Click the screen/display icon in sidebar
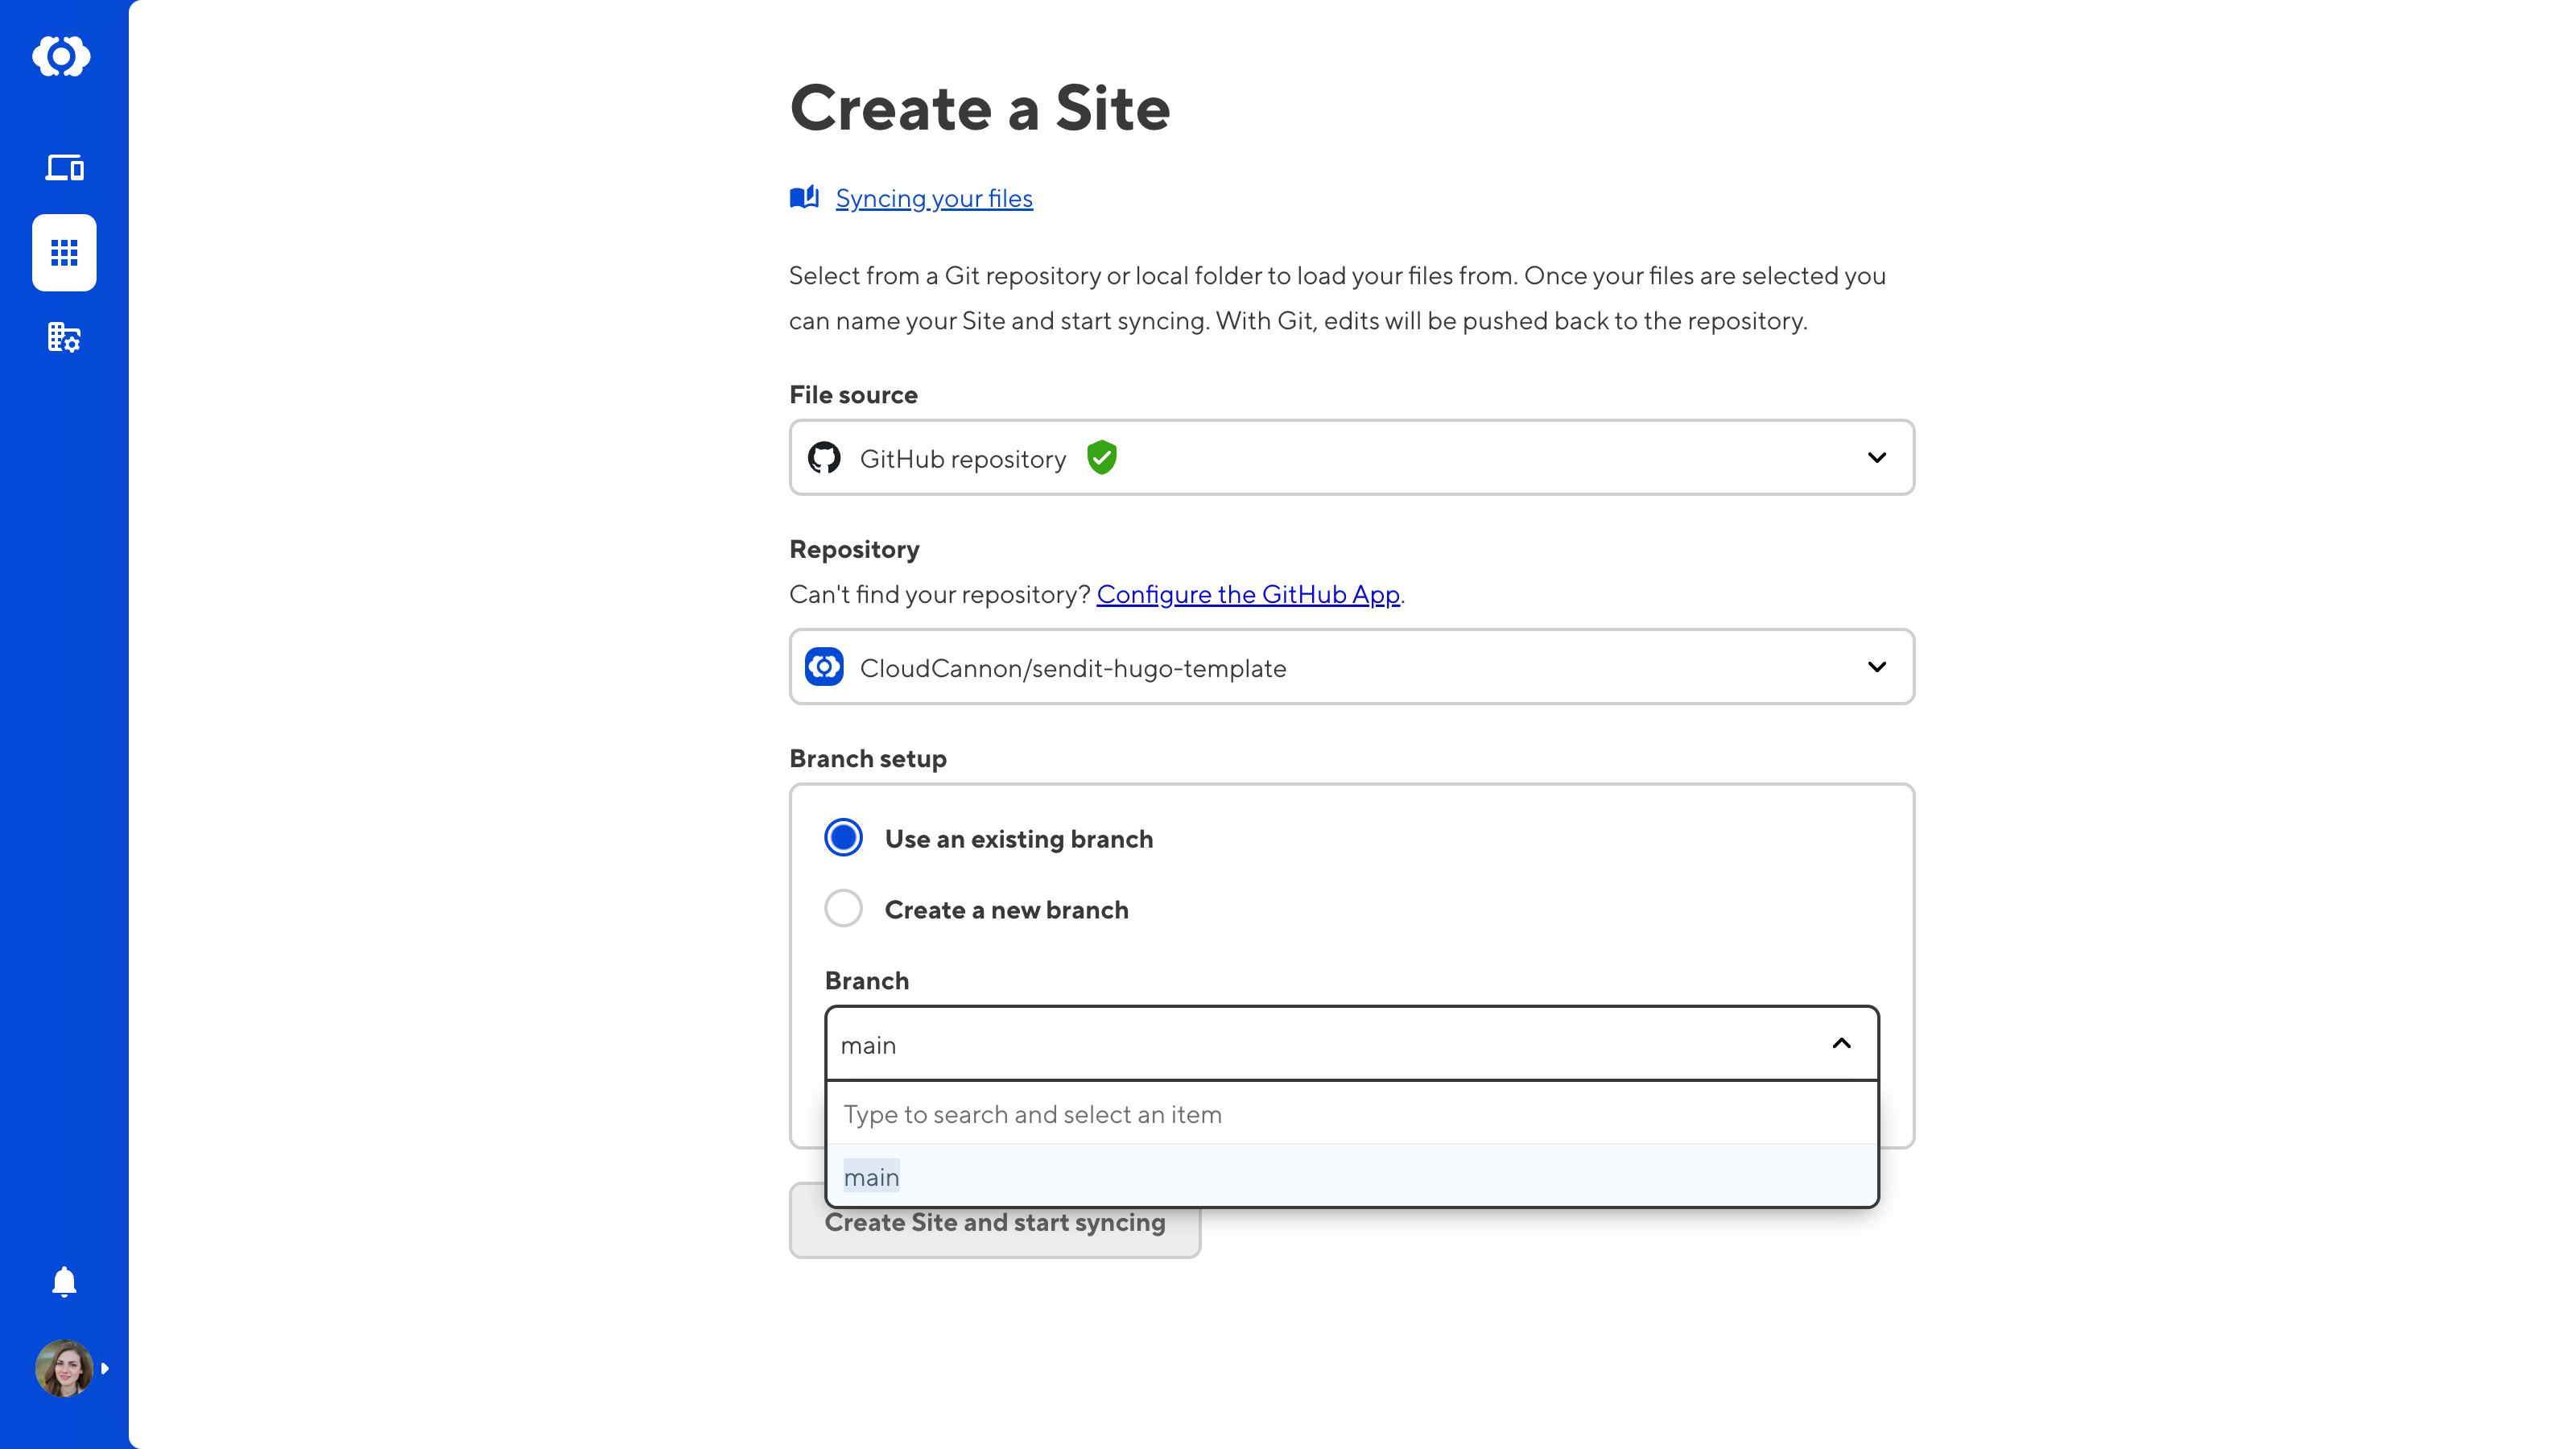This screenshot has height=1449, width=2576. tap(64, 167)
